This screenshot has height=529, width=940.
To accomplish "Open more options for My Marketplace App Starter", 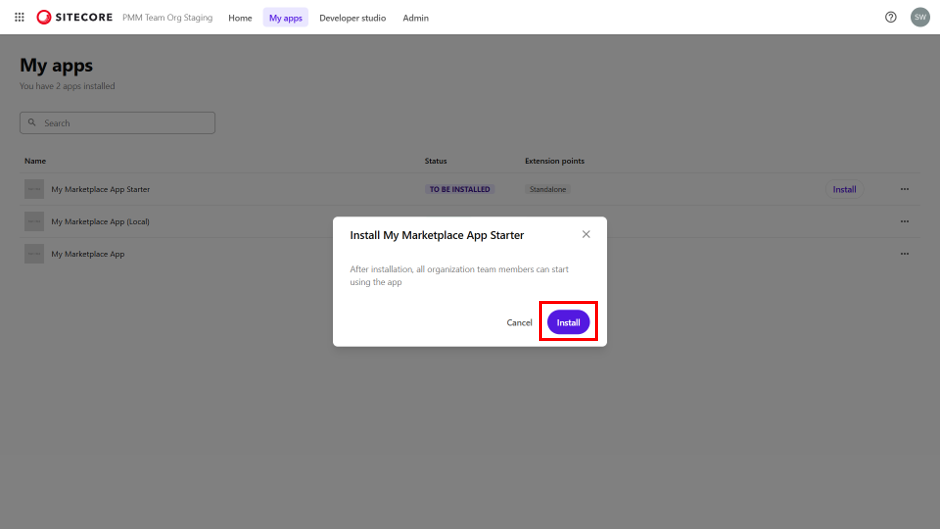I will (x=905, y=190).
